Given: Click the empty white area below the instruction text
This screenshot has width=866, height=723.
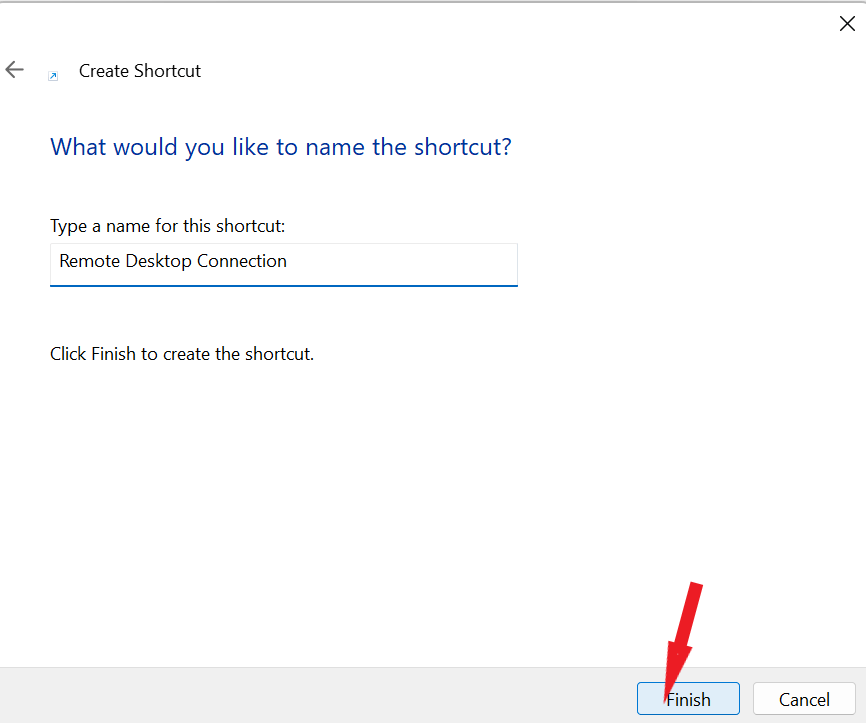Looking at the screenshot, I should (x=400, y=500).
